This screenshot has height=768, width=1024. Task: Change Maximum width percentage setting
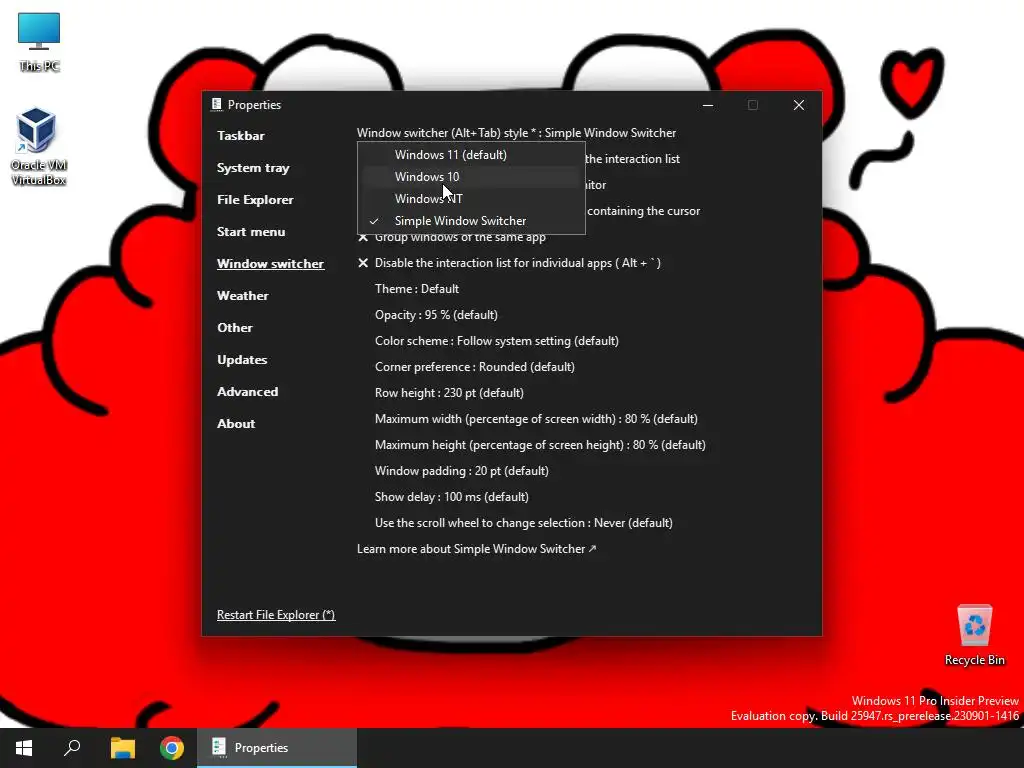click(536, 419)
